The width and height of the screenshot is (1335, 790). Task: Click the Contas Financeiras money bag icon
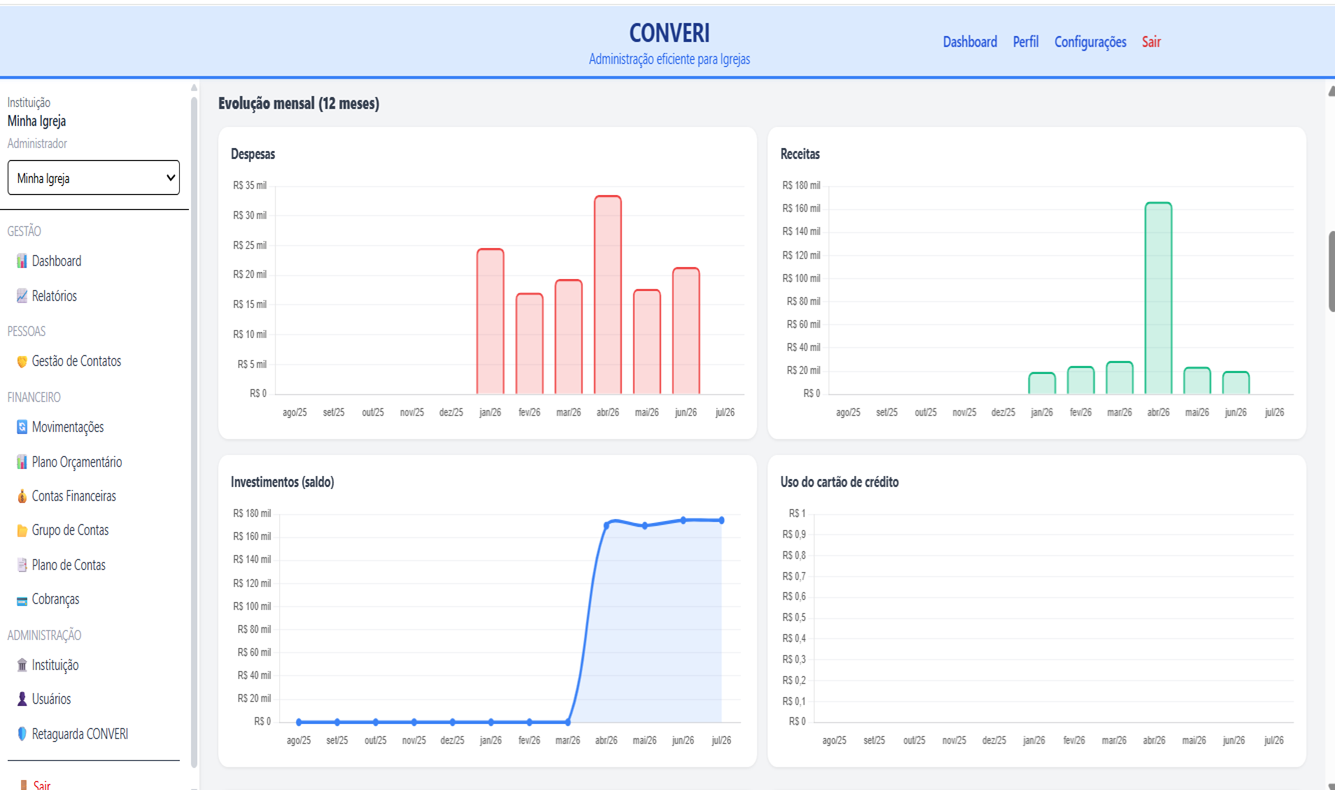coord(22,496)
